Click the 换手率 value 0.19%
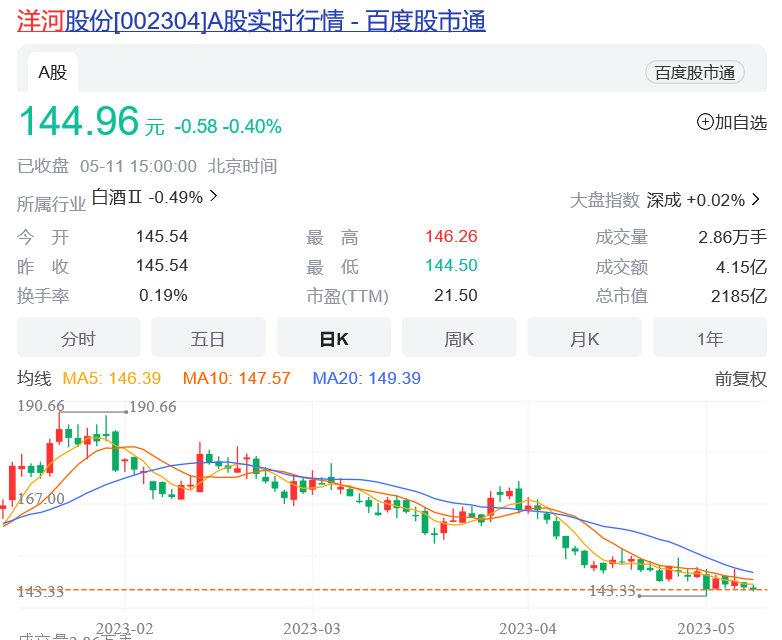The image size is (782, 640). [x=163, y=295]
